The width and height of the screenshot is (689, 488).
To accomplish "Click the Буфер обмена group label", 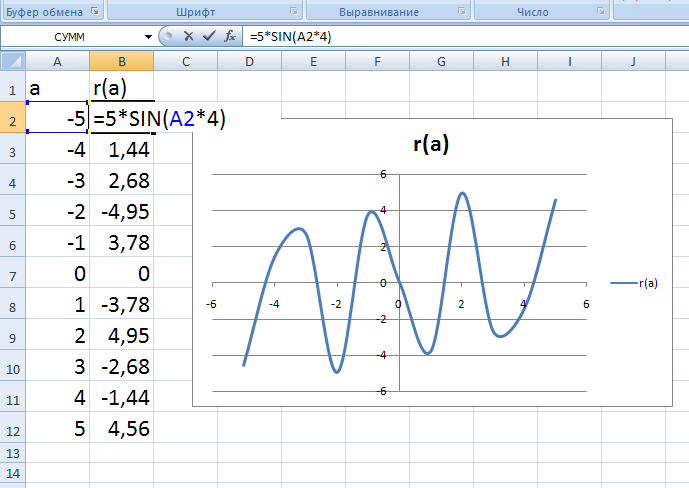I will [44, 12].
